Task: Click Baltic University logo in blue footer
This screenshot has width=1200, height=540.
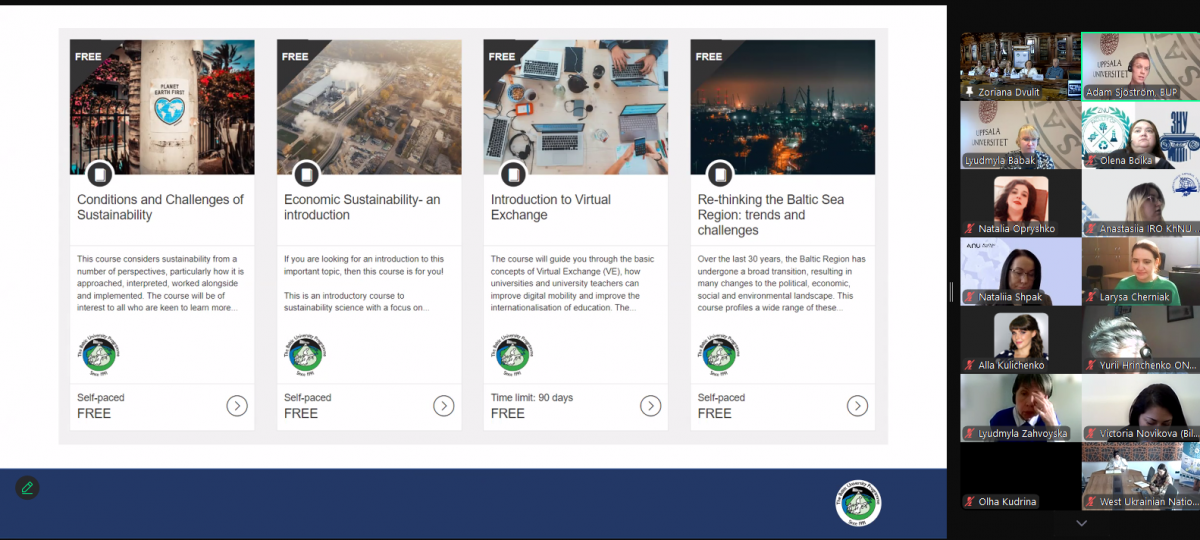Action: 858,503
